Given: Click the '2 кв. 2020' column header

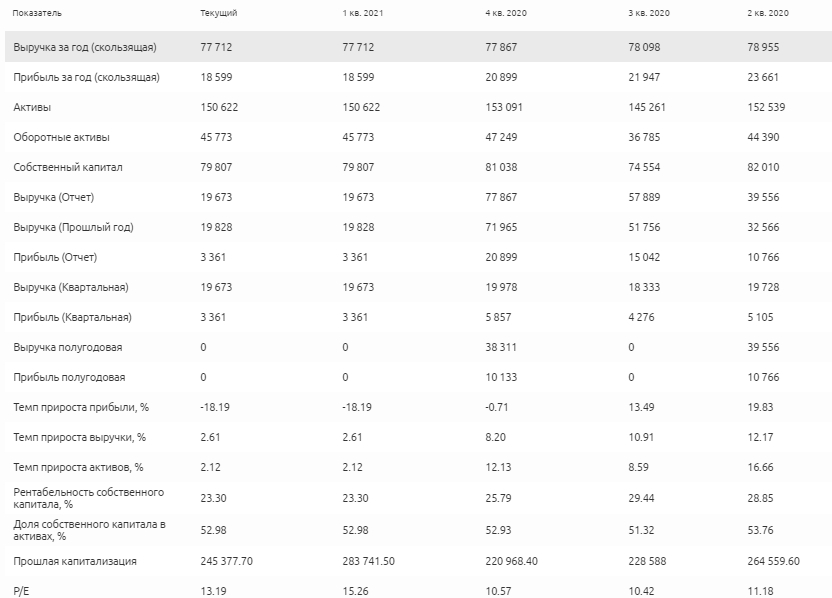Looking at the screenshot, I should coord(768,13).
